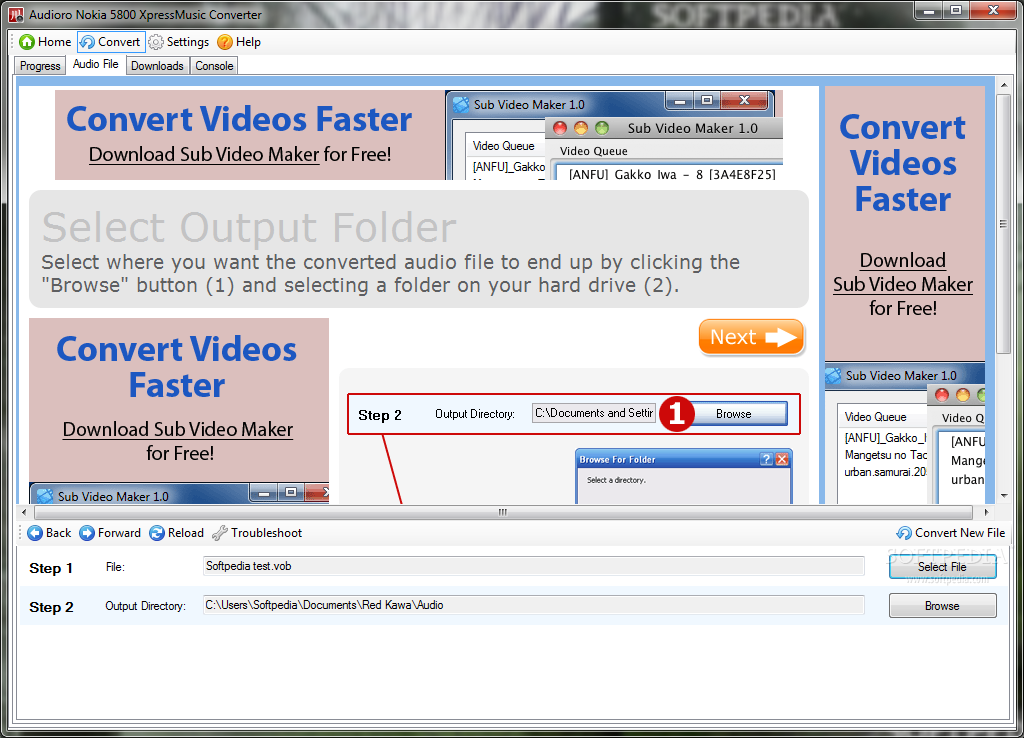Open the Convert toolbar item
Image resolution: width=1024 pixels, height=738 pixels.
click(110, 42)
